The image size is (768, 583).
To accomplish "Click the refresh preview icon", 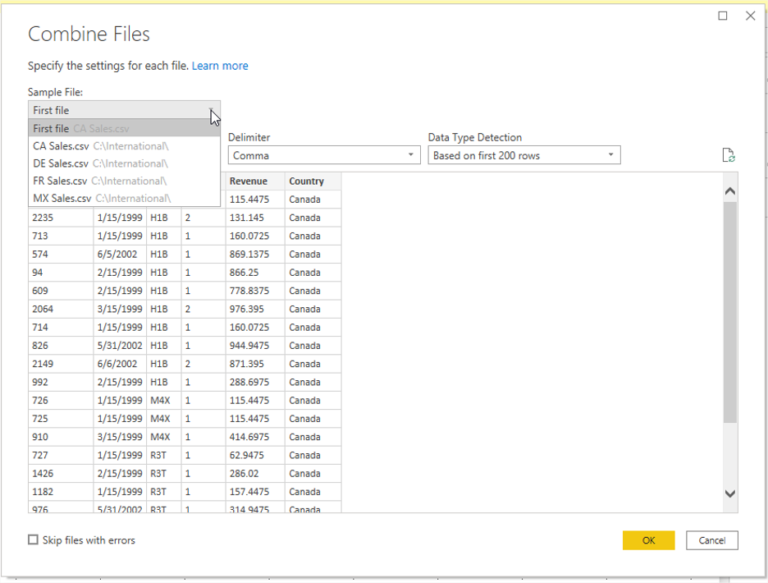I will point(729,155).
